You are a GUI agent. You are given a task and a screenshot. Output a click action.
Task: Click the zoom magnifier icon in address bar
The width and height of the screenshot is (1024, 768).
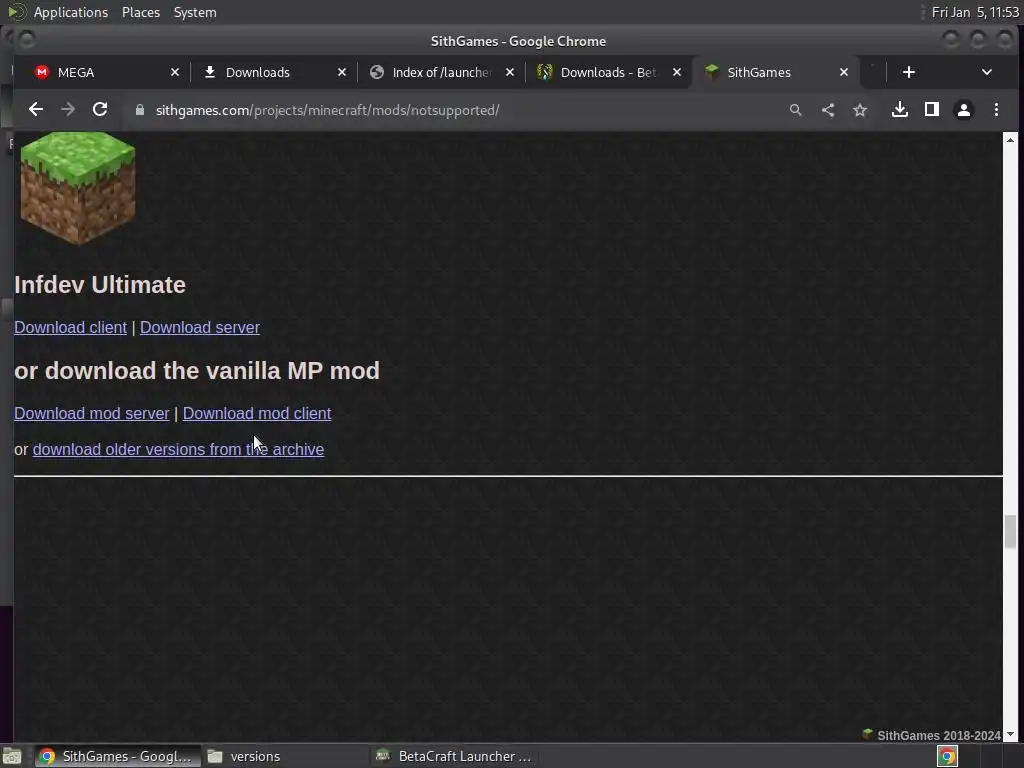(795, 110)
